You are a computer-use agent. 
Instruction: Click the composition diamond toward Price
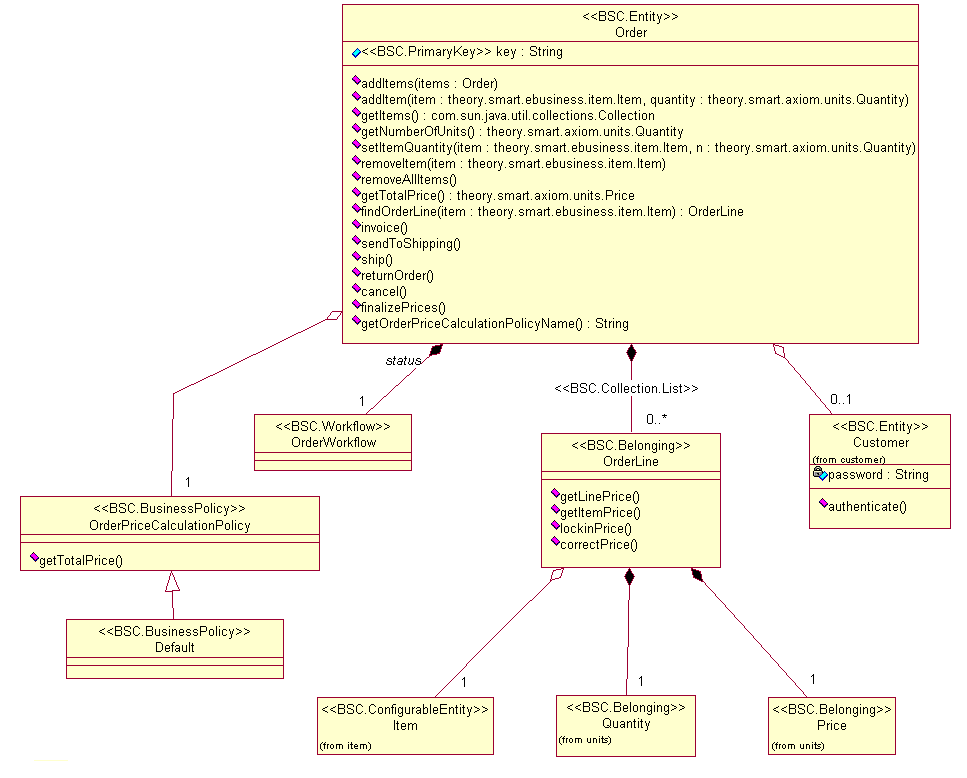pyautogui.click(x=697, y=575)
